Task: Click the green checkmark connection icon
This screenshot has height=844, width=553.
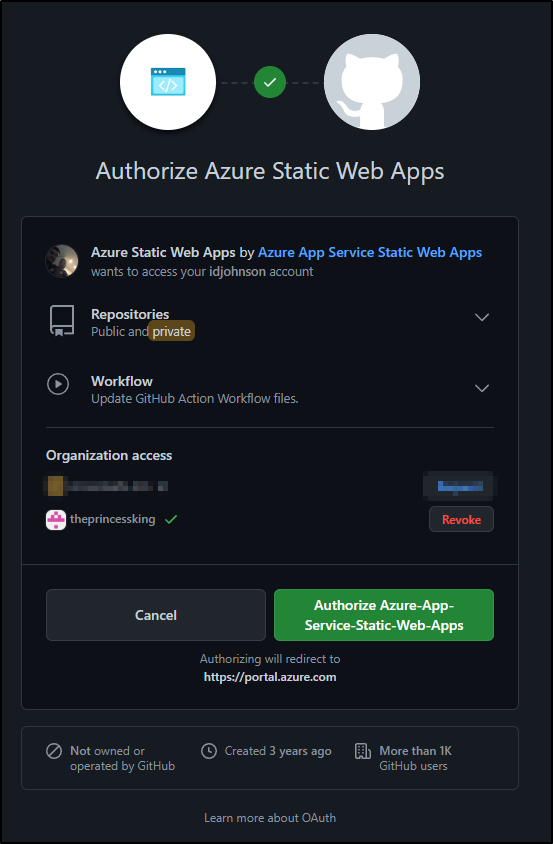Action: click(270, 82)
